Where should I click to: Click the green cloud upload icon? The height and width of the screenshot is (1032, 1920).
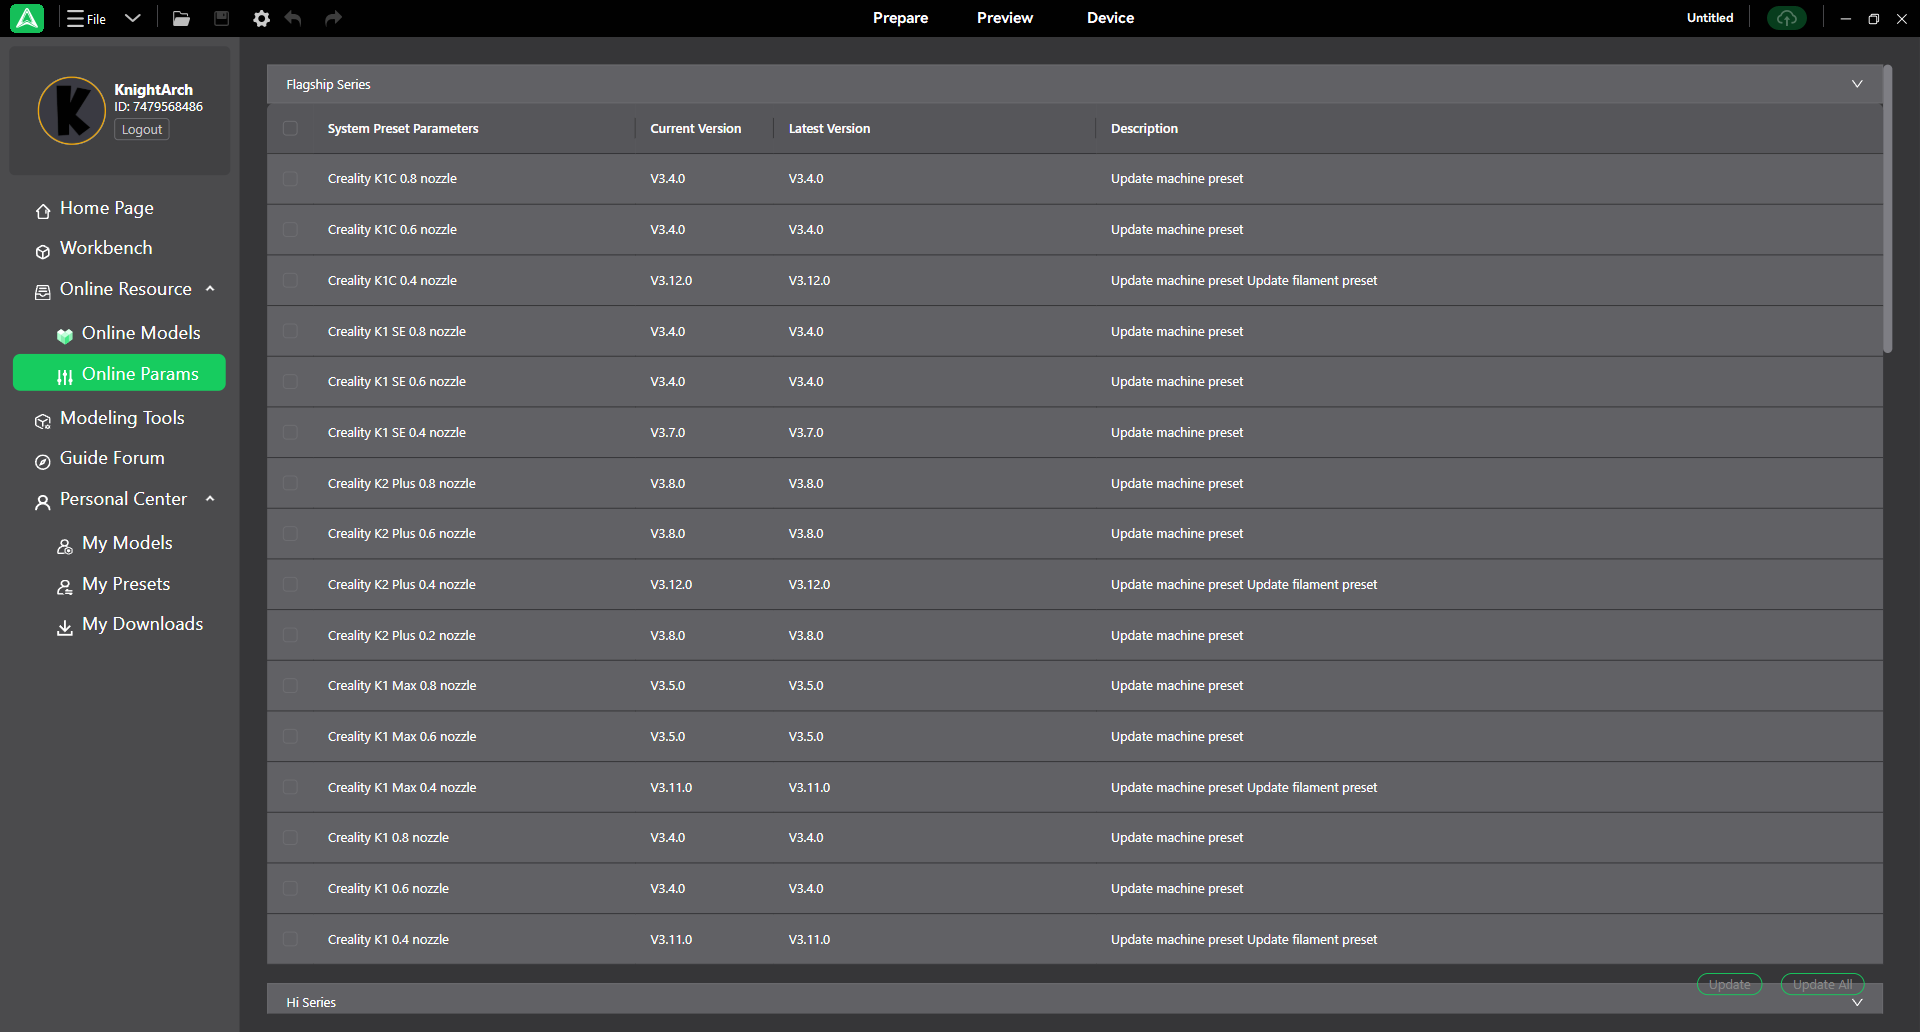1786,18
